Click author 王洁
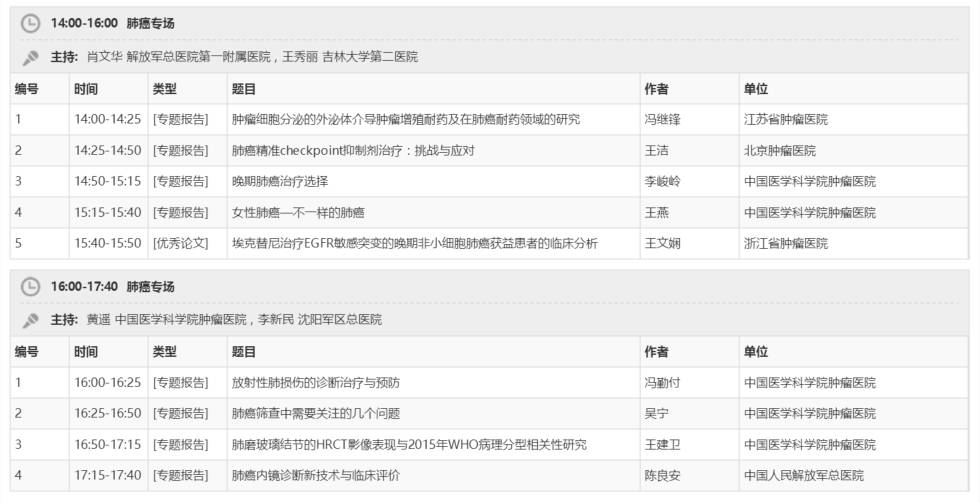Screen dimensions: 980x503 [x=656, y=151]
